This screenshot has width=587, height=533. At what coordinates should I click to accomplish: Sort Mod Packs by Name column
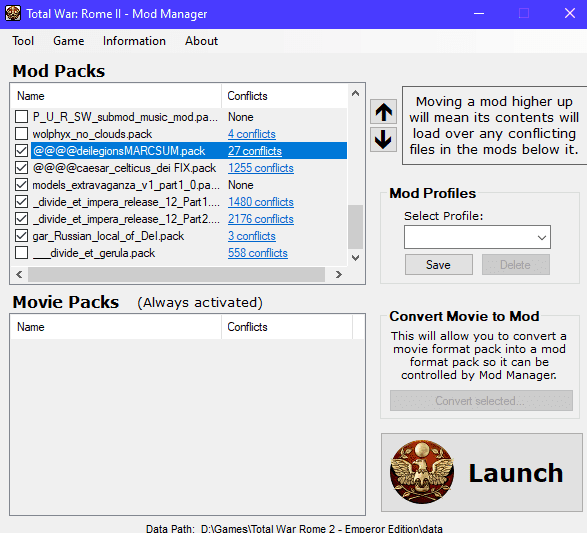(116, 96)
